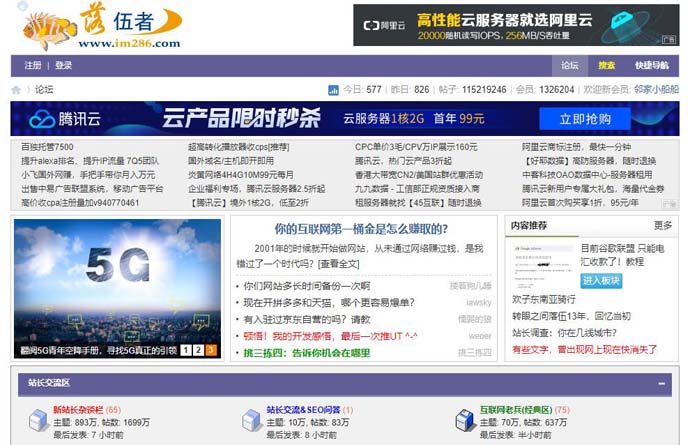
Task: Click the 5G slideshow image
Action: pos(117,288)
